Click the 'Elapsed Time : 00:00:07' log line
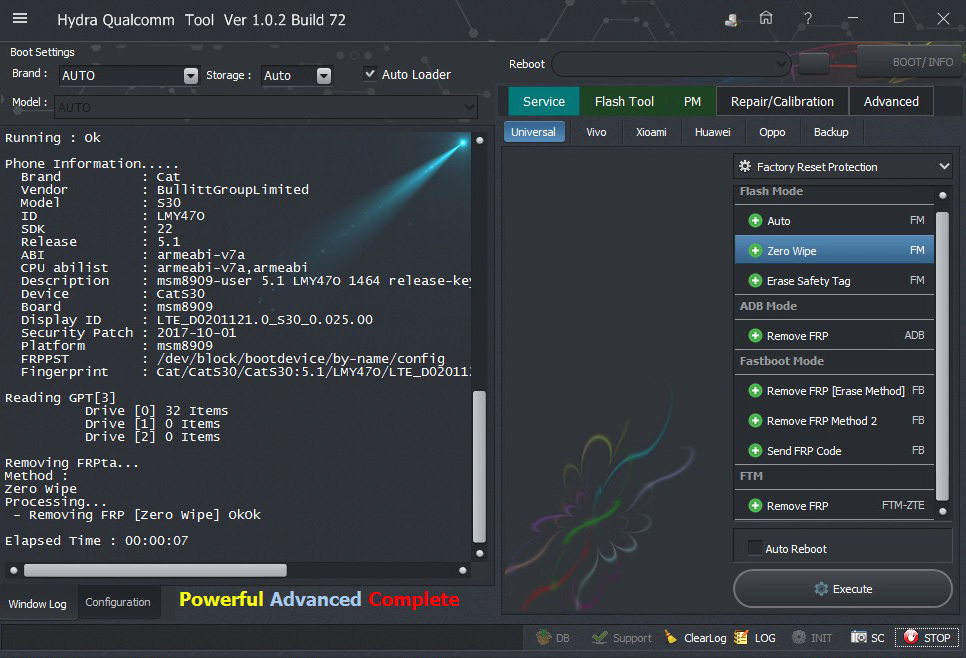Screen dimensions: 966x658 97,541
